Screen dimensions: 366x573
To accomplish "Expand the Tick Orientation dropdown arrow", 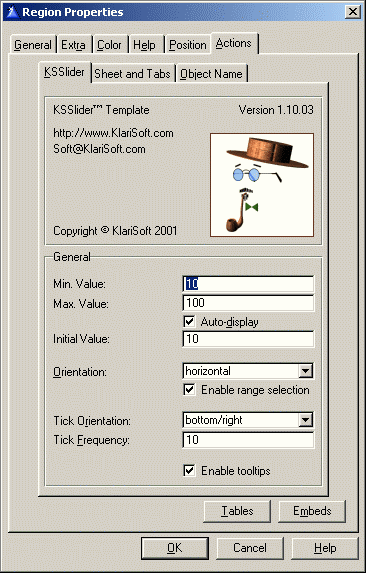I will [x=305, y=421].
